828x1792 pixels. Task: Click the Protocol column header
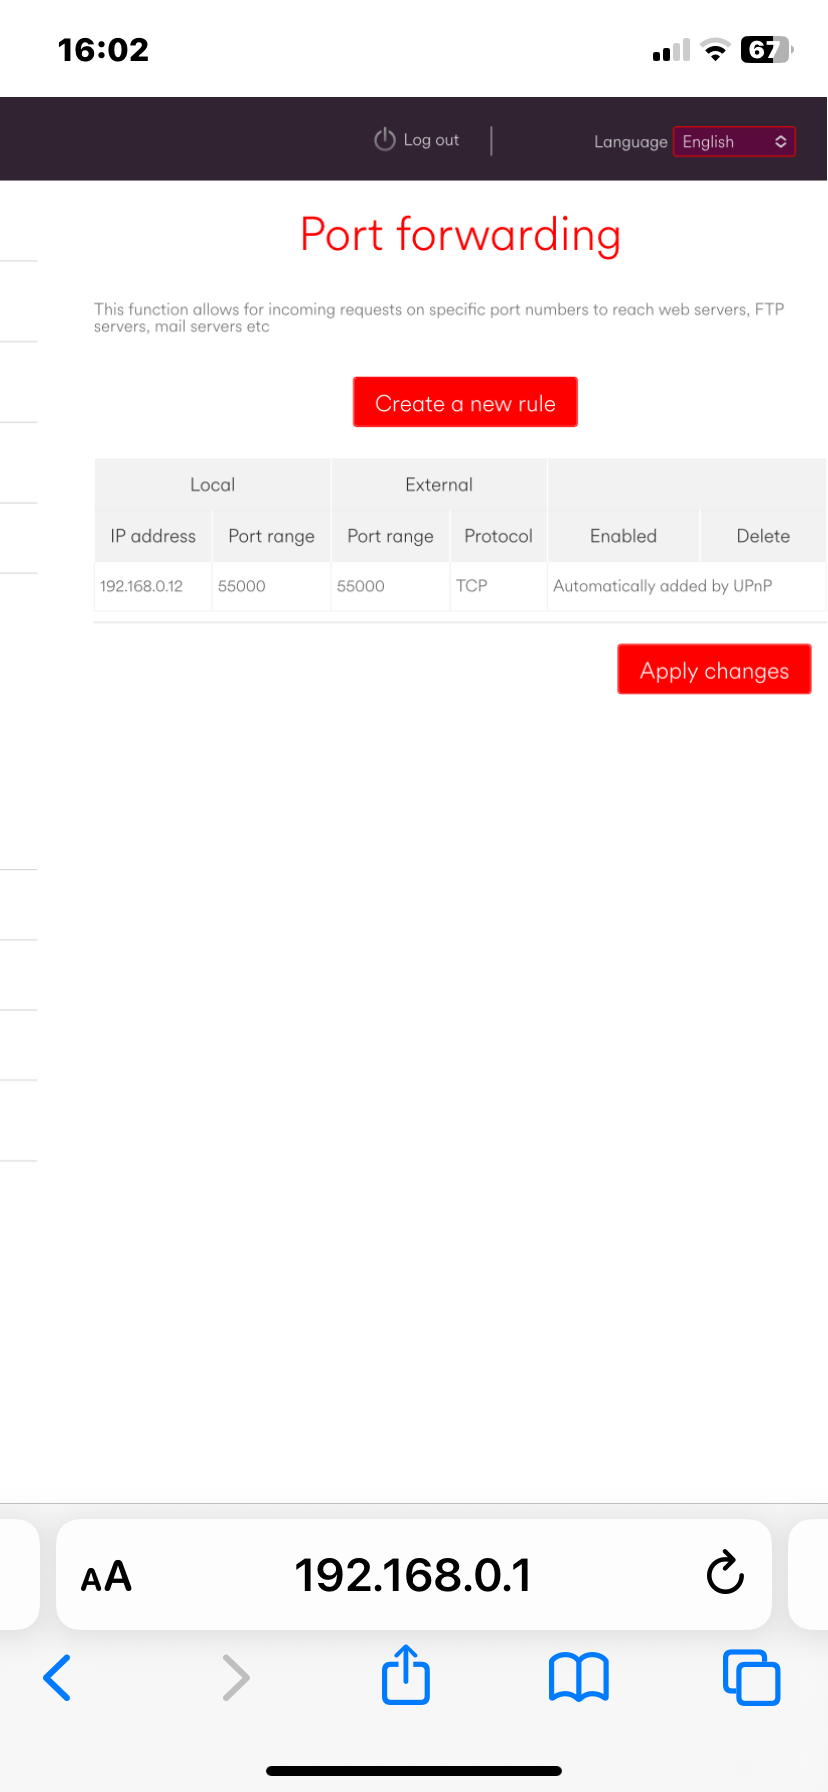(x=498, y=536)
